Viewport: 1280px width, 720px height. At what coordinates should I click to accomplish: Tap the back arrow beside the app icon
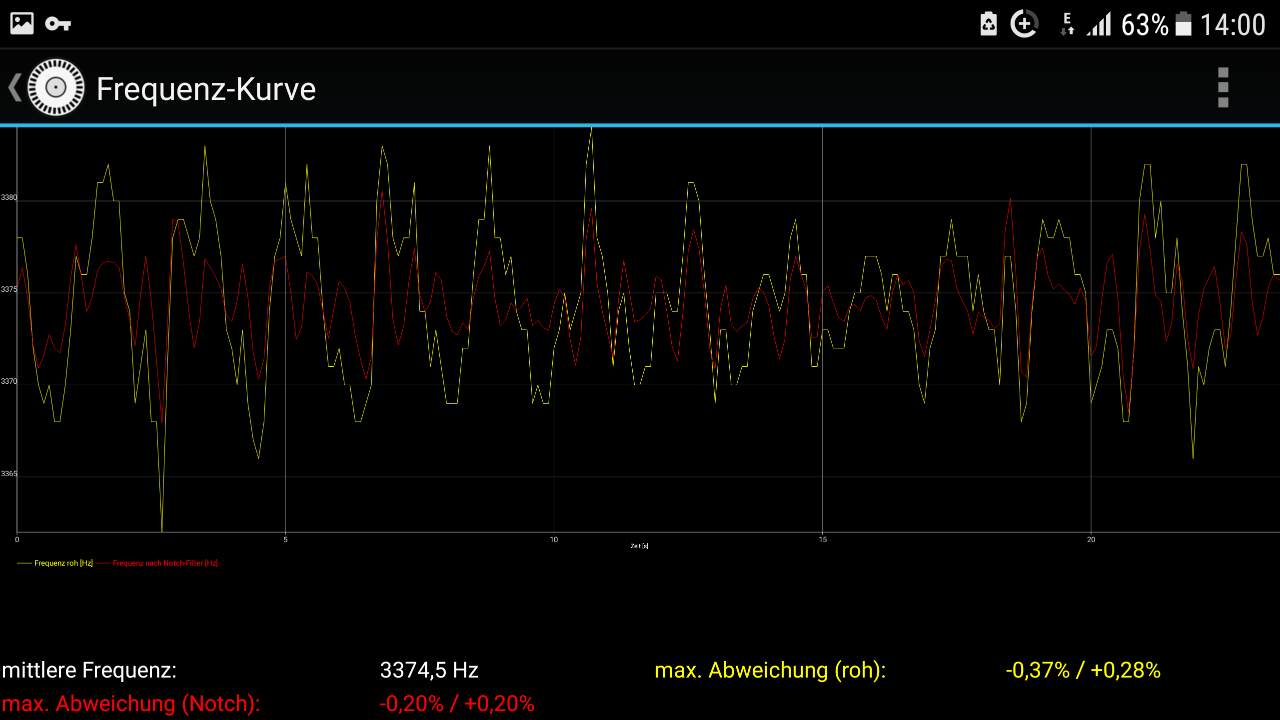coord(15,88)
